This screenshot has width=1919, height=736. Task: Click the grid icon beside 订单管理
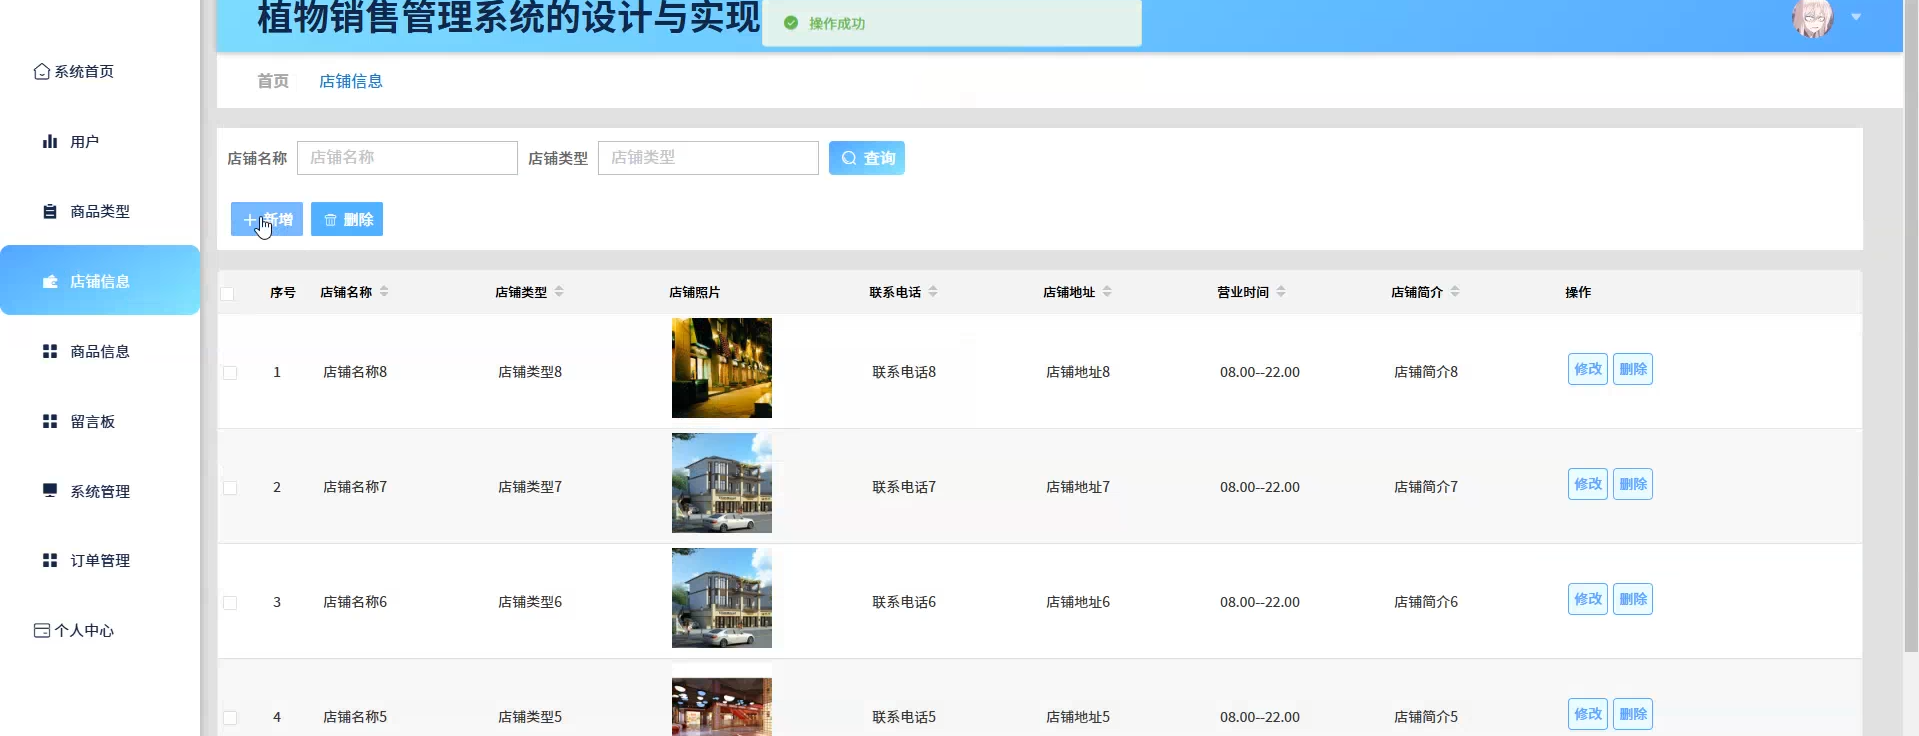coord(50,560)
